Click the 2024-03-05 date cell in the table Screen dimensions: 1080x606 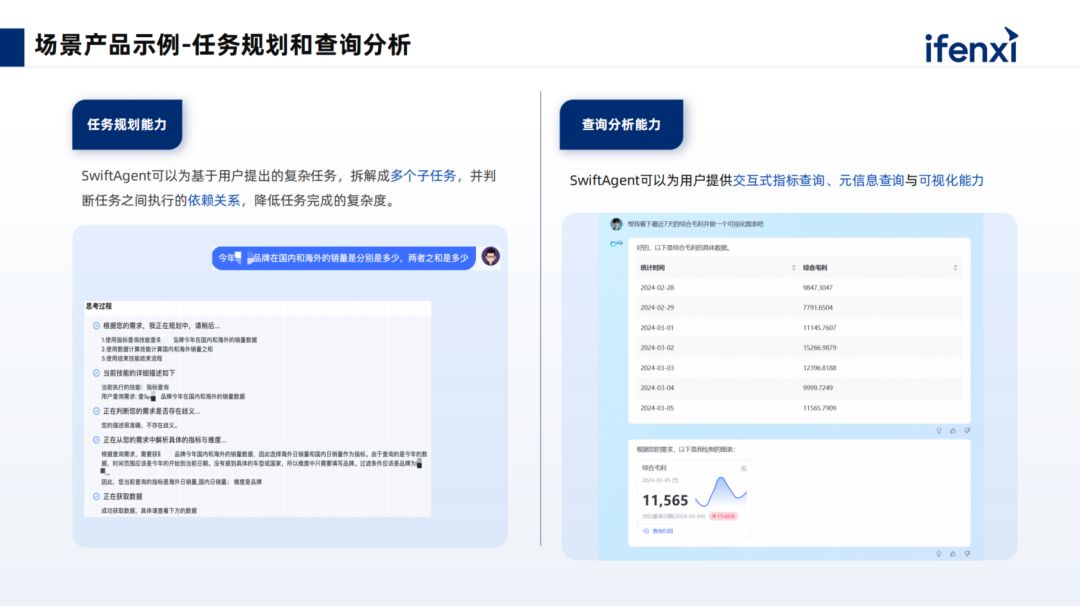(657, 408)
